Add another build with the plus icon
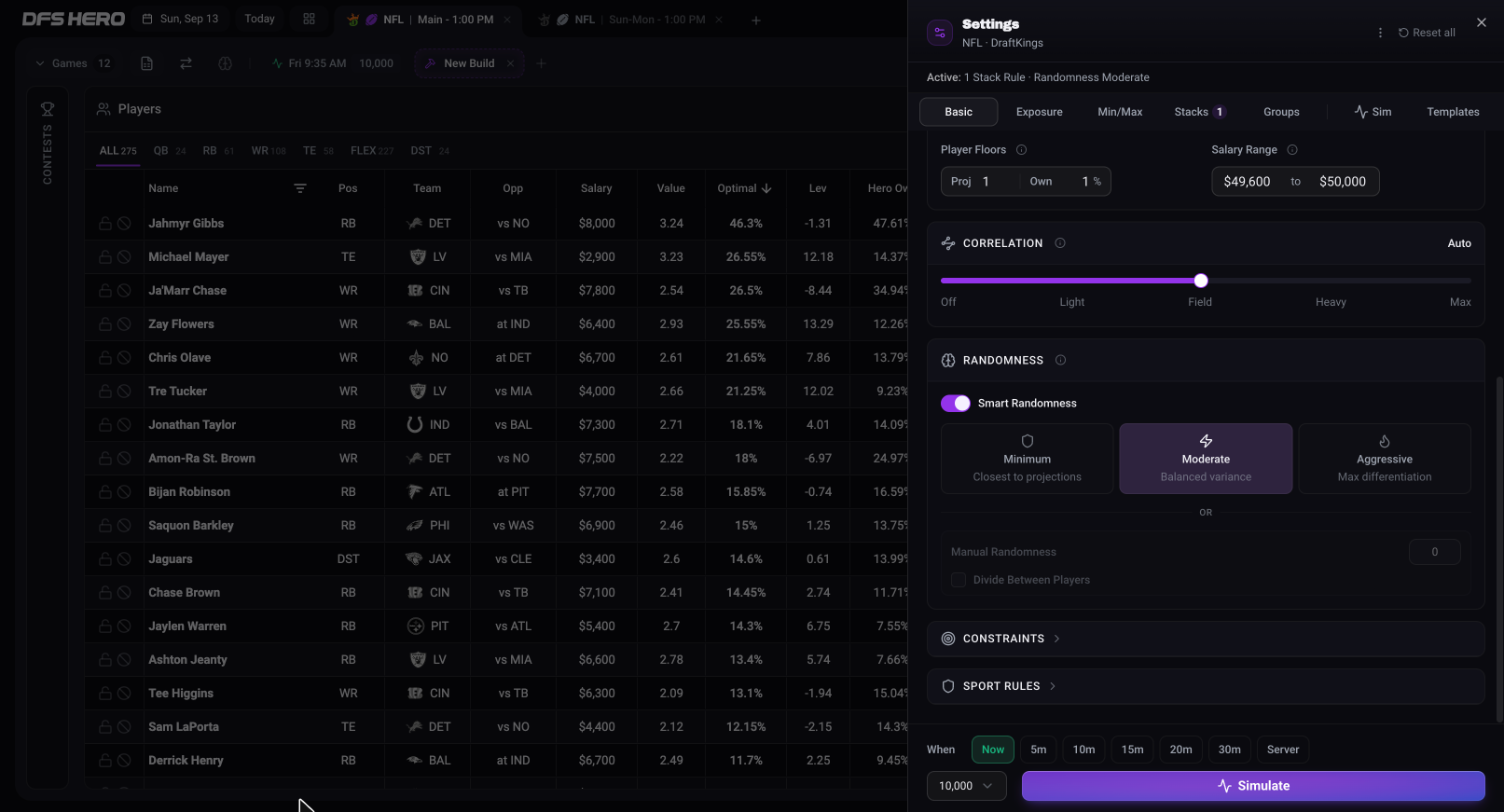Image resolution: width=1504 pixels, height=812 pixels. (x=541, y=63)
